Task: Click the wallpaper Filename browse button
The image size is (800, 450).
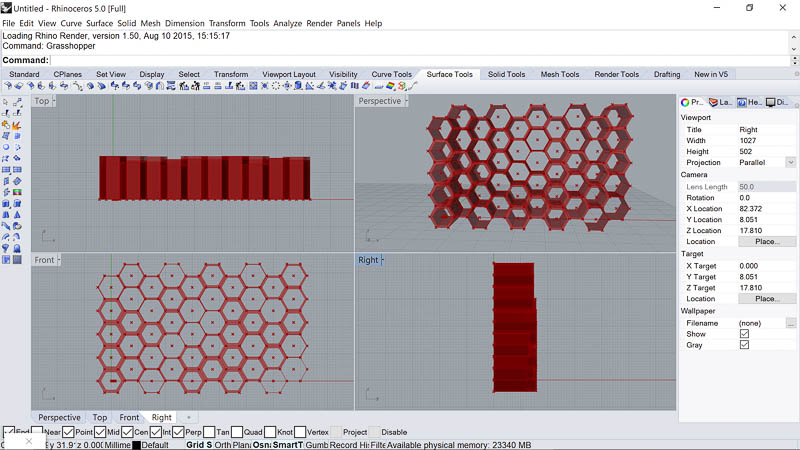Action: (790, 323)
